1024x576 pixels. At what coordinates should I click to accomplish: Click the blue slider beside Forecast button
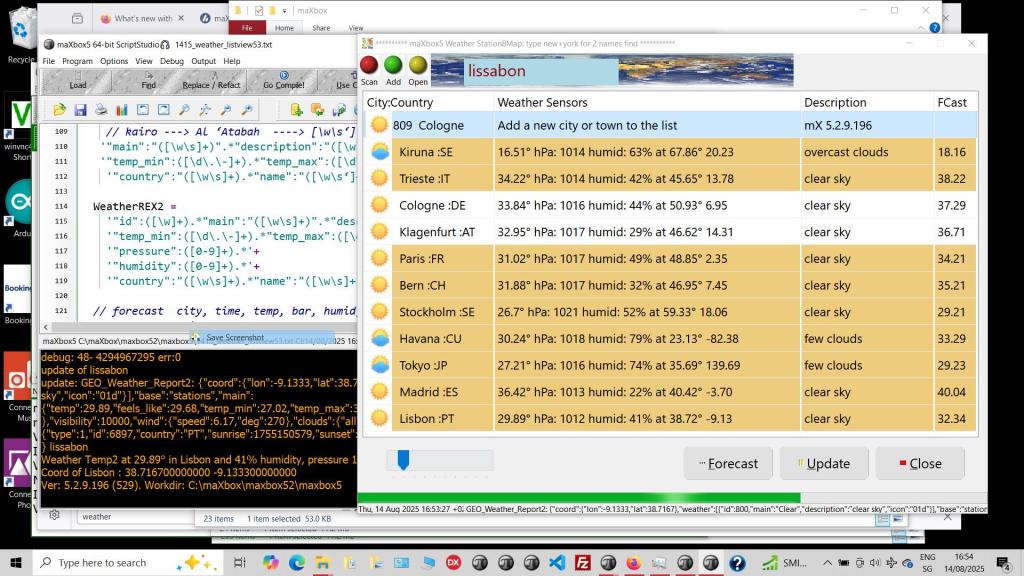[x=403, y=460]
